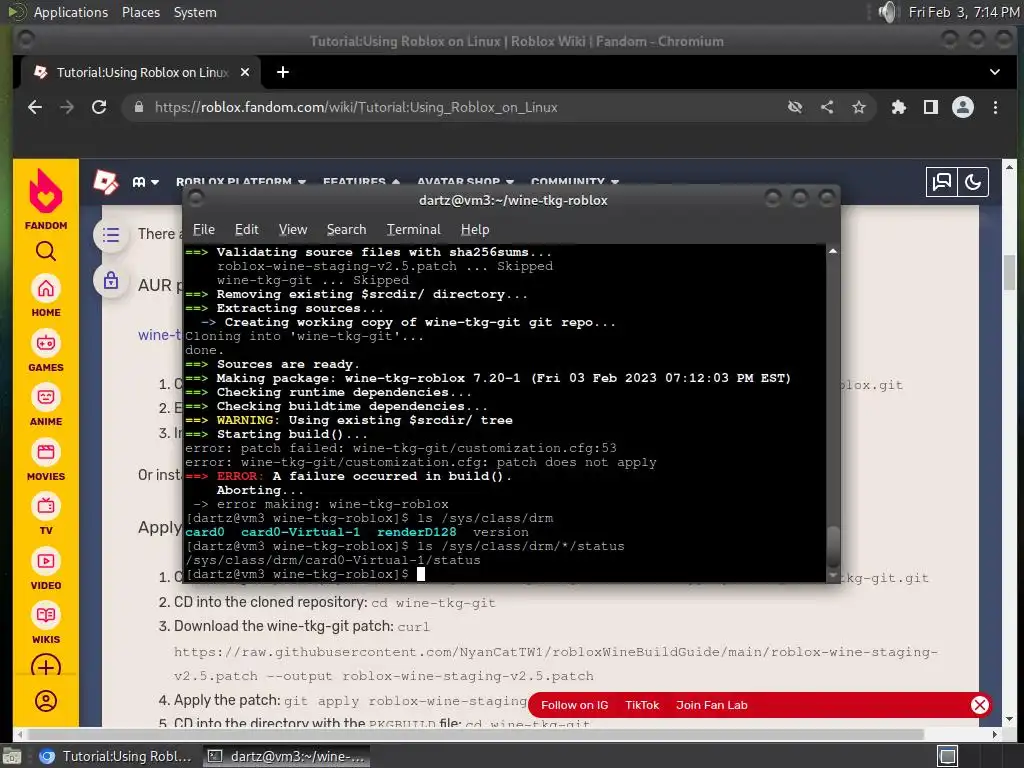Click the Fandom heart-flame logo
Image resolution: width=1024 pixels, height=768 pixels.
click(x=46, y=191)
